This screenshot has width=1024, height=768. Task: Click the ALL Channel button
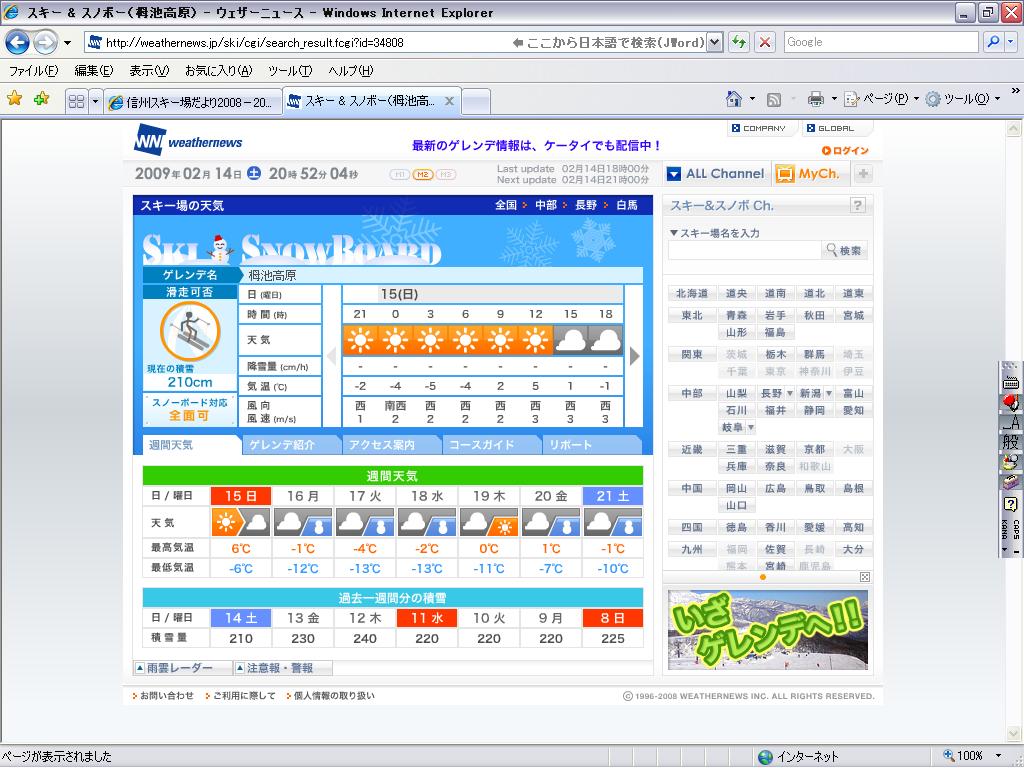coord(716,174)
